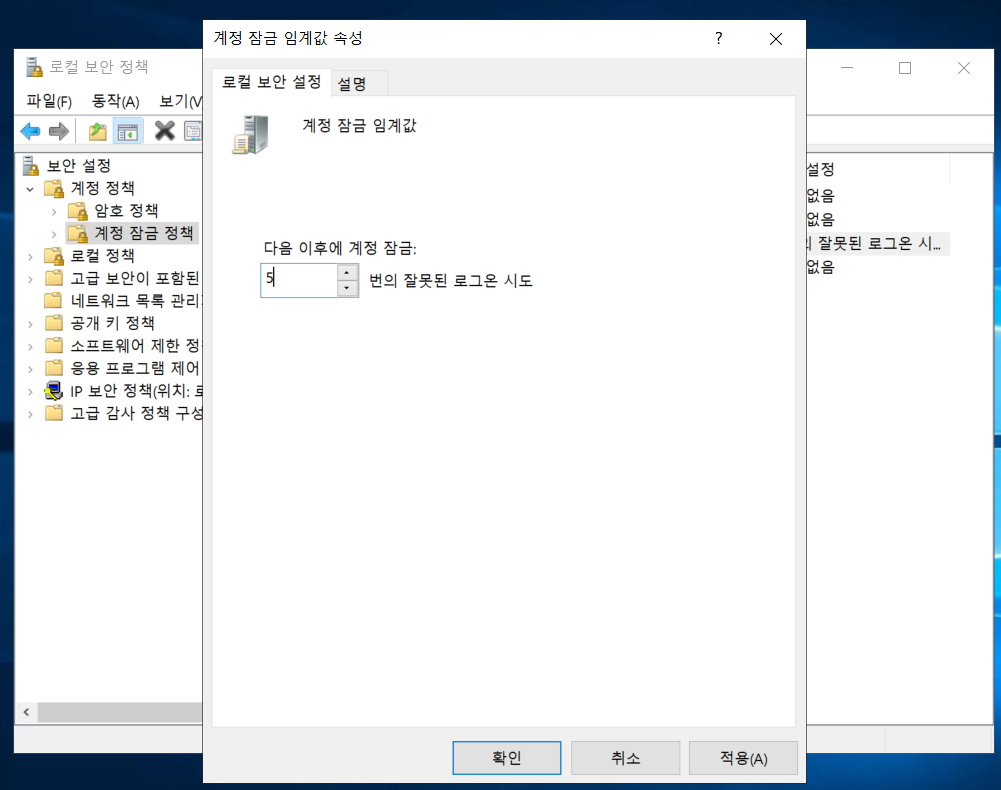Select the 네트워크 목록 관리자 tree item

[x=137, y=300]
